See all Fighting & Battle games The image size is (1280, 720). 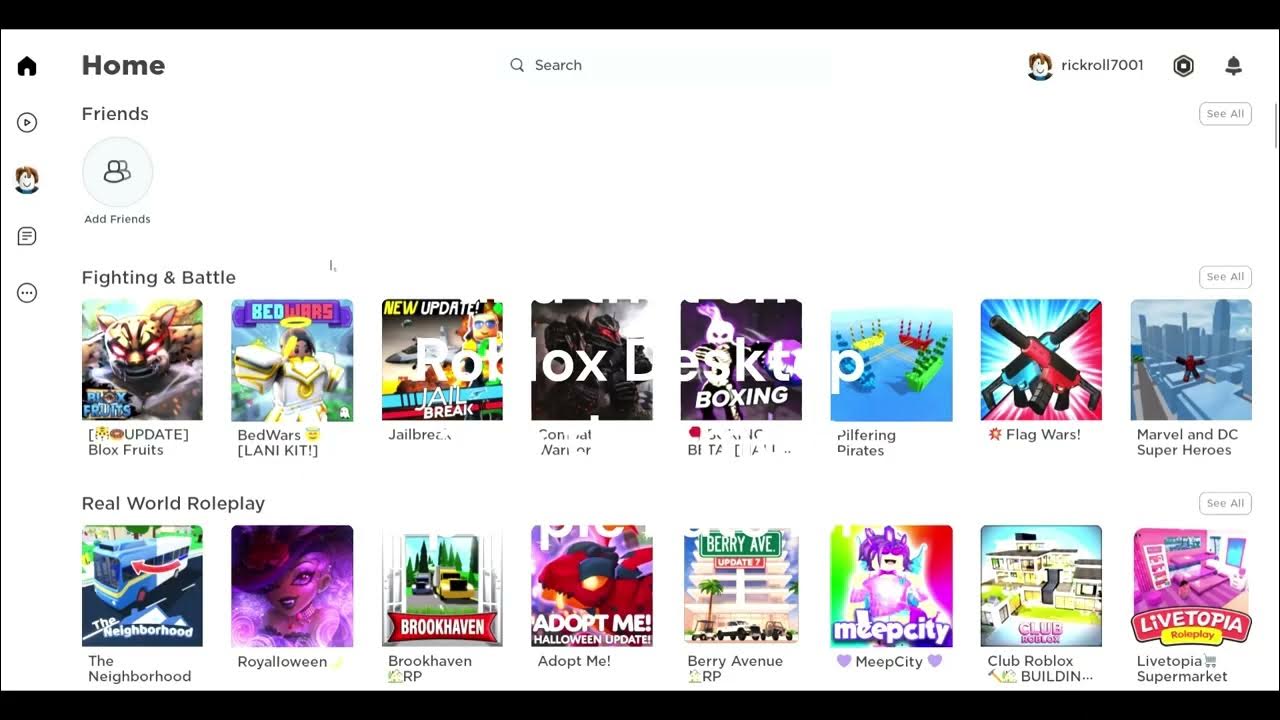pyautogui.click(x=1225, y=277)
